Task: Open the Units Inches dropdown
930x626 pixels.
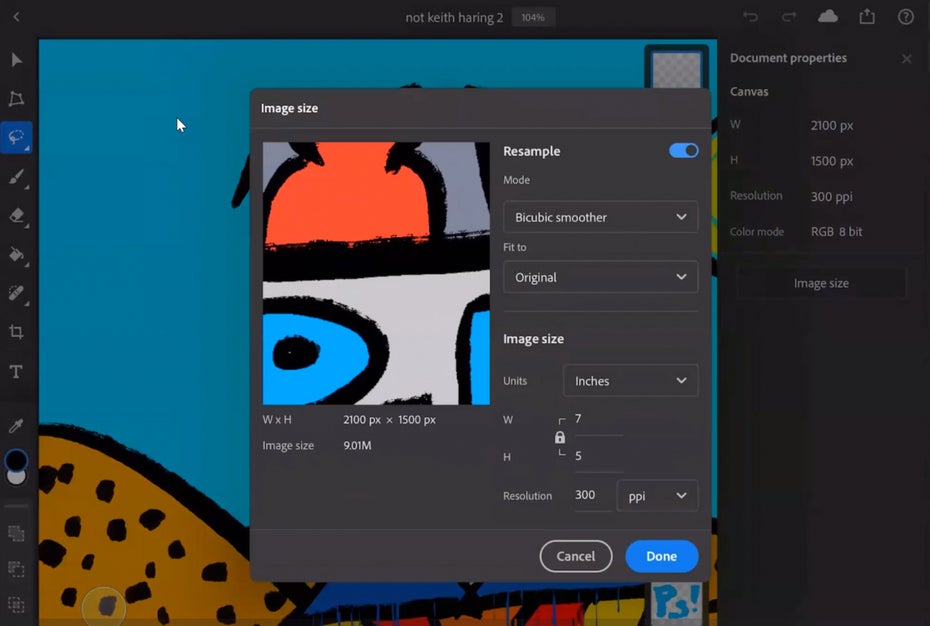Action: pos(630,381)
